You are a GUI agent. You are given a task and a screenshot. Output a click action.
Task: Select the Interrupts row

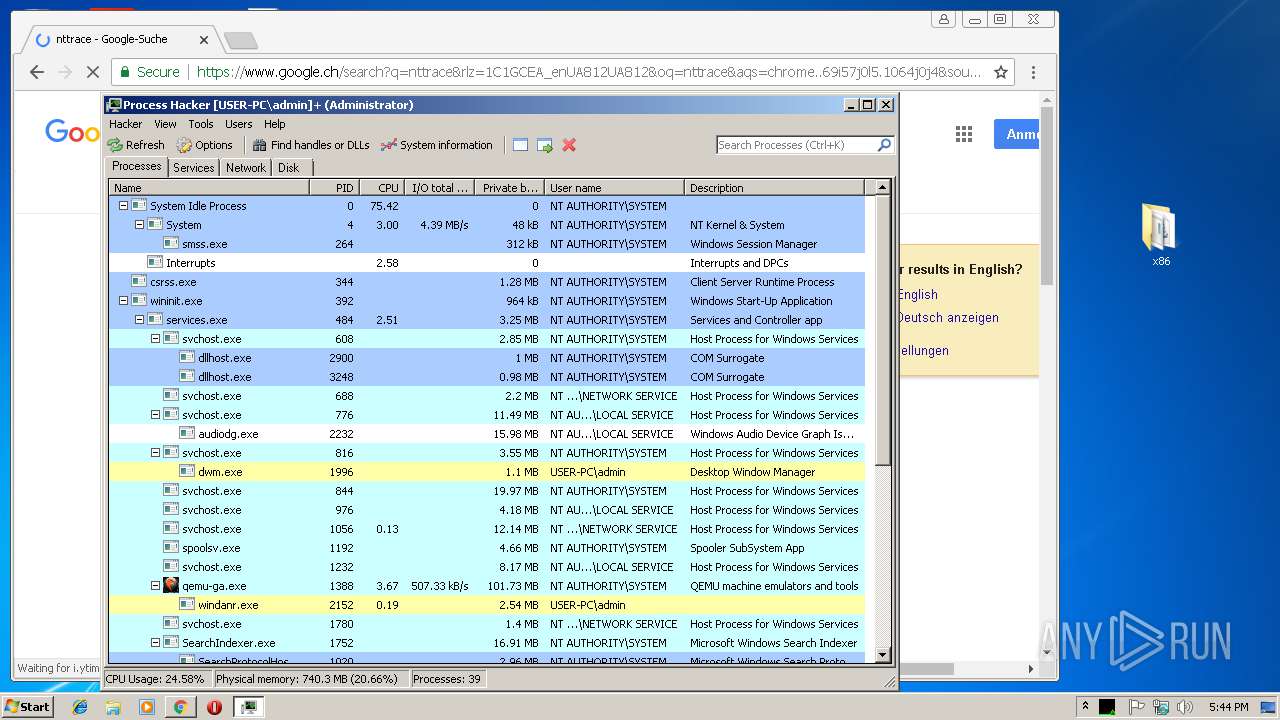pos(487,263)
